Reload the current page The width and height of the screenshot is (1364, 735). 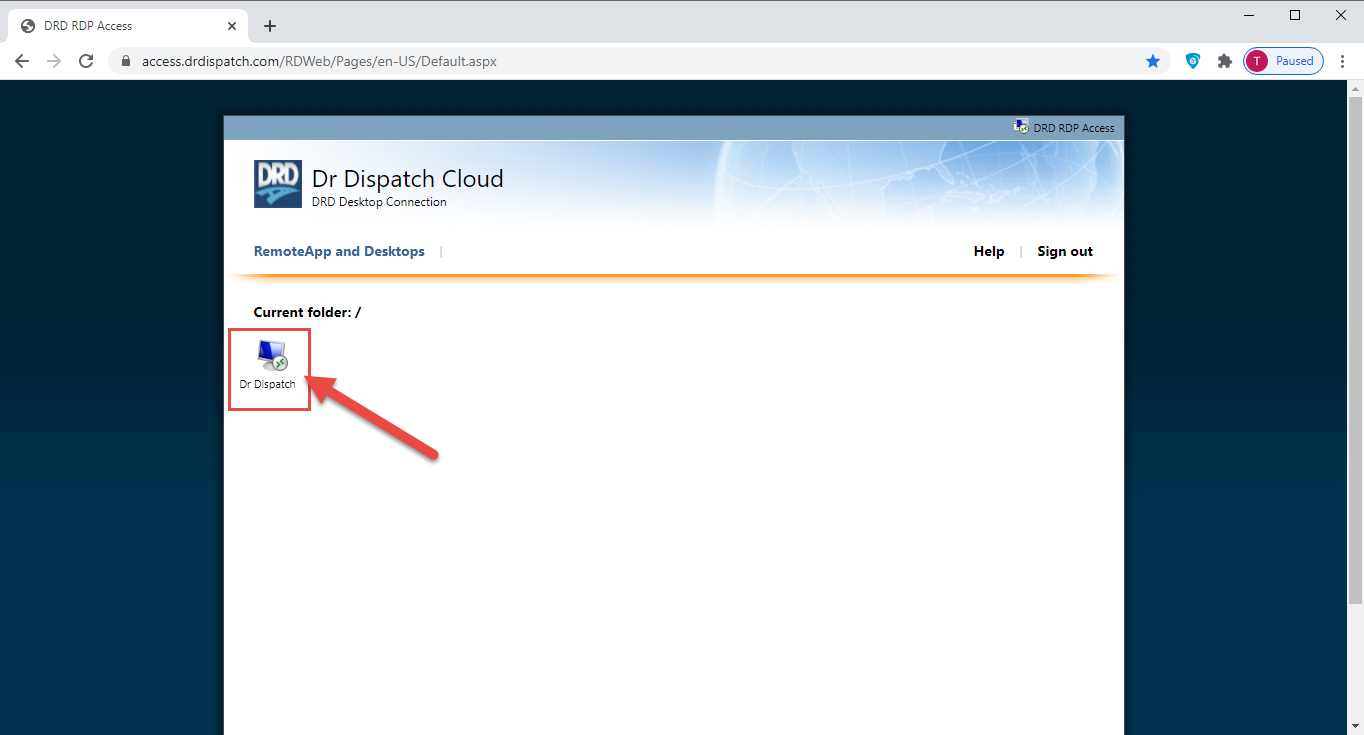point(87,61)
